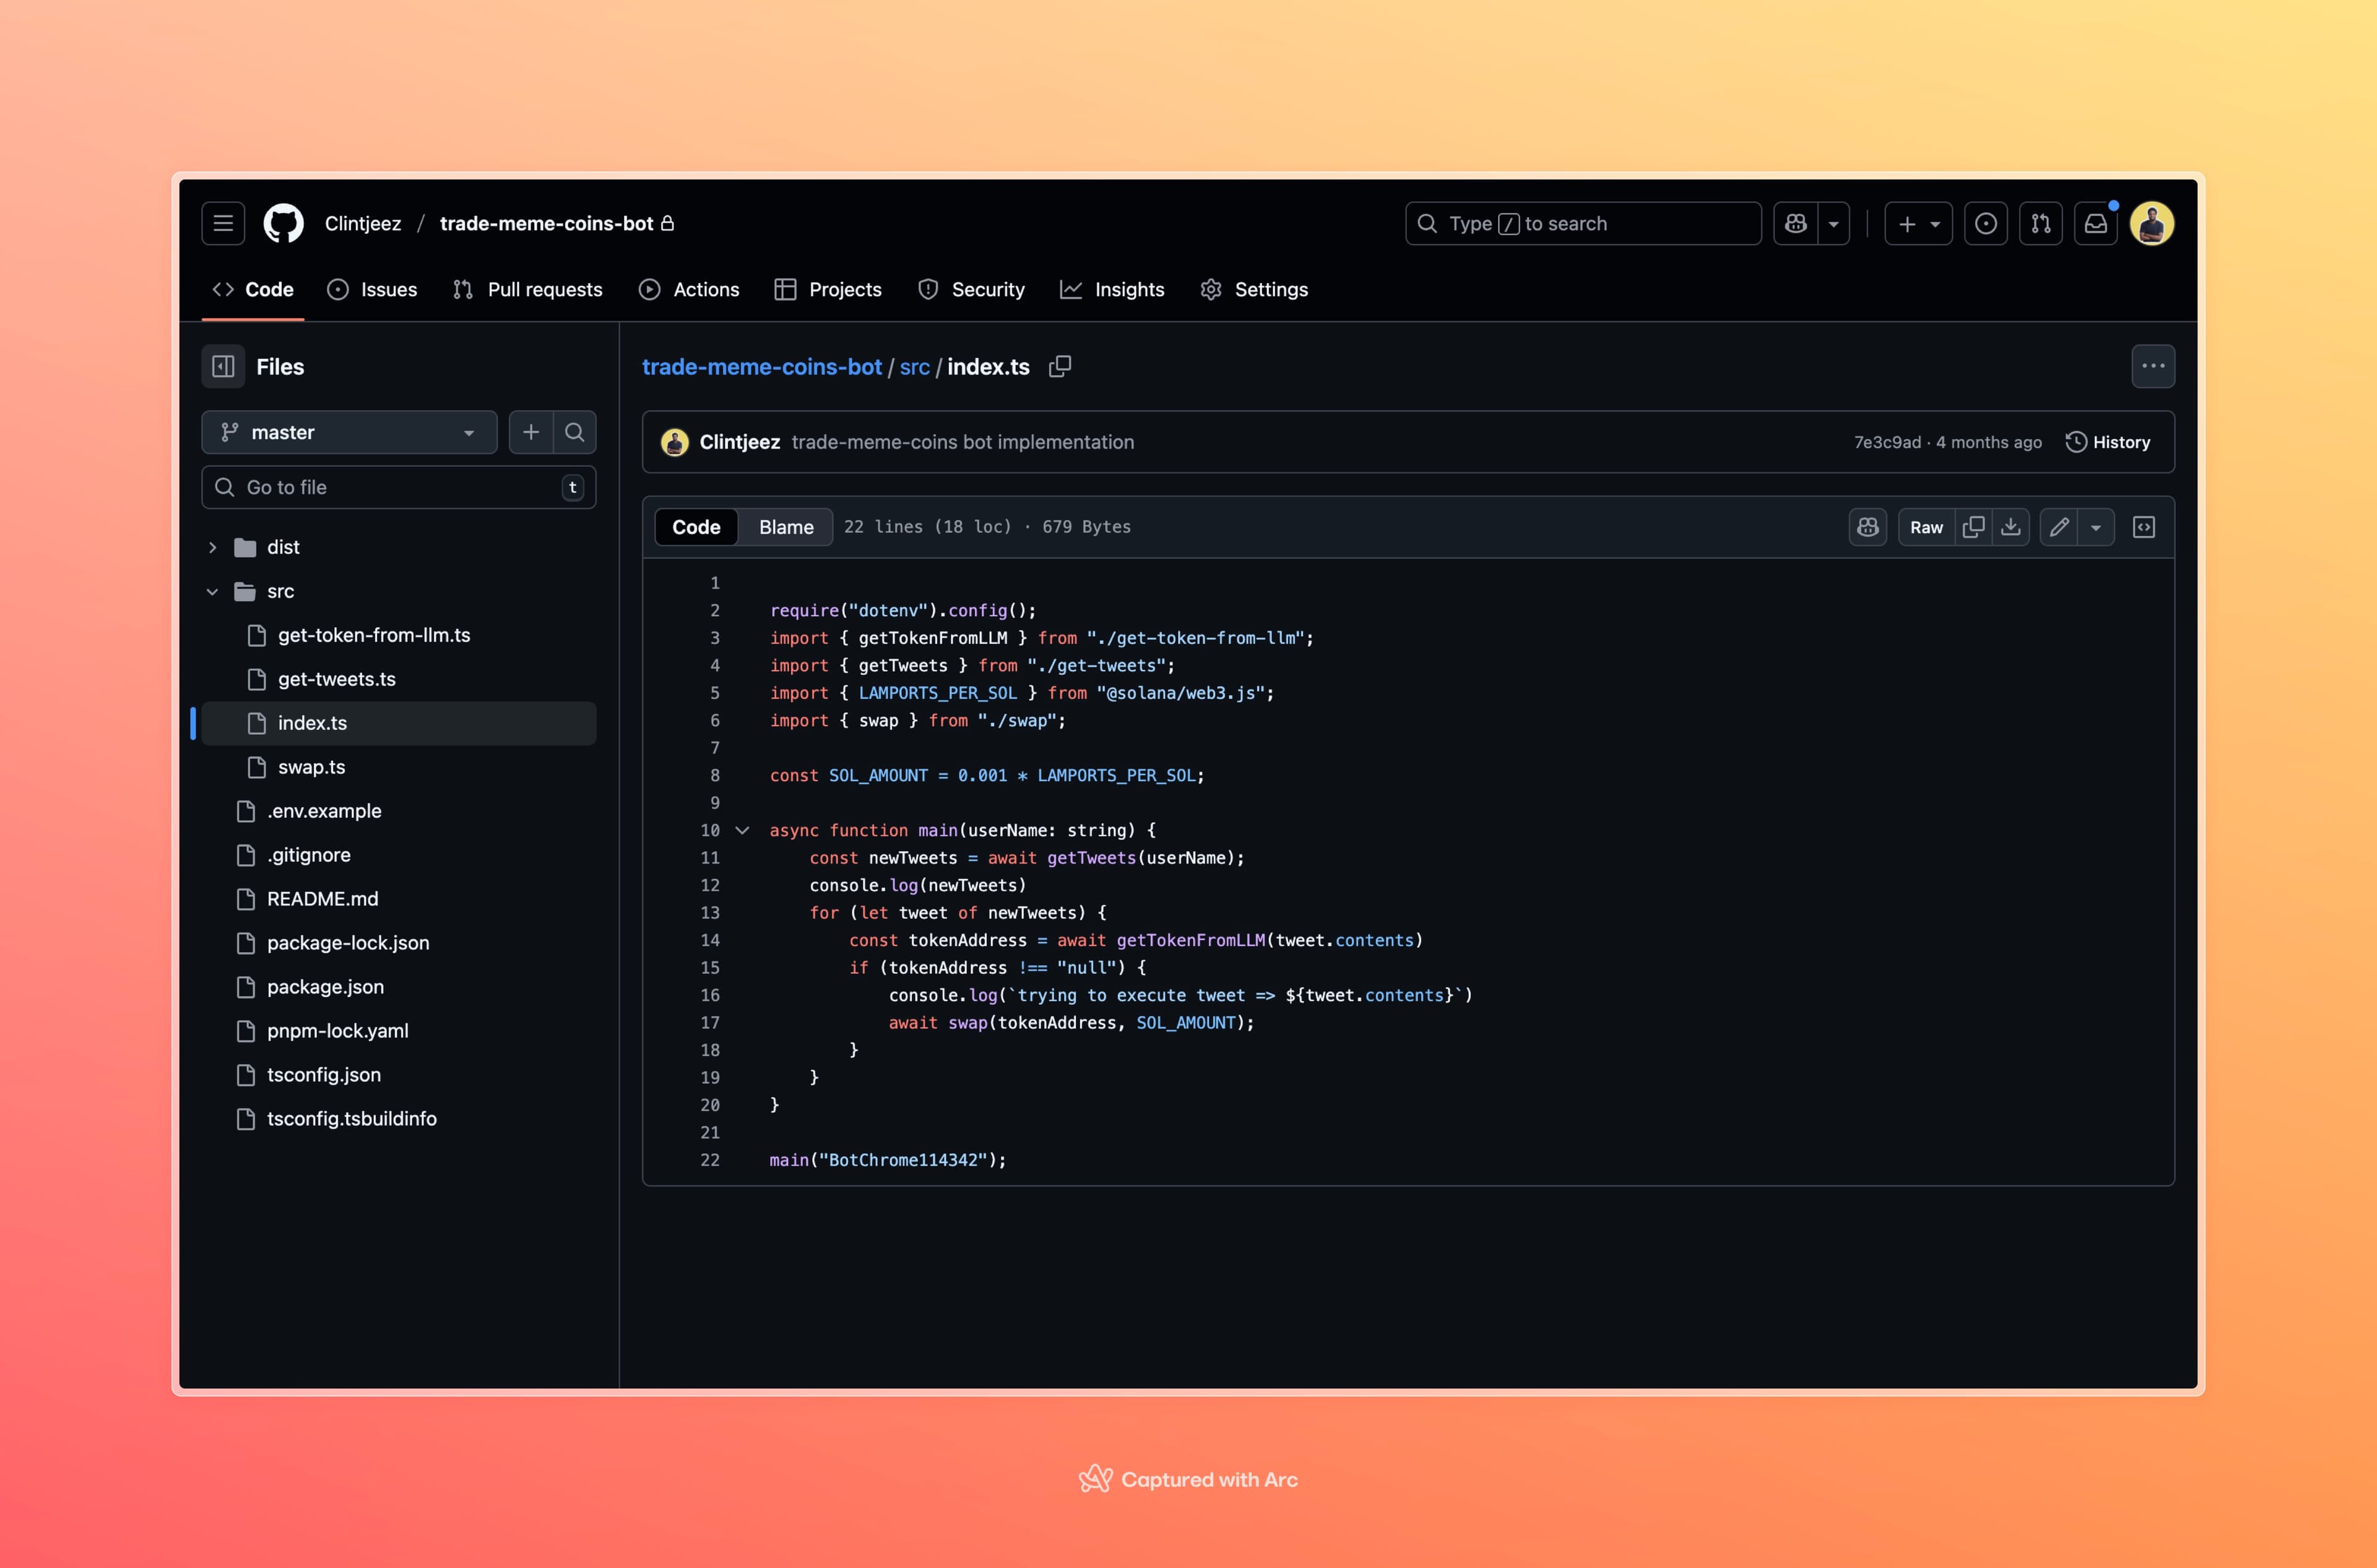Screen dimensions: 2377x1568
Task: Collapse the main function at line 10
Action: click(742, 830)
